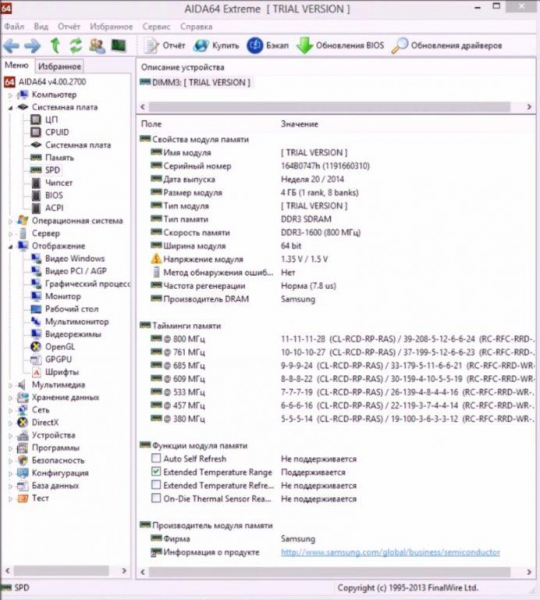Image resolution: width=540 pixels, height=600 pixels.
Task: Click the Купить buy button
Action: (x=216, y=46)
